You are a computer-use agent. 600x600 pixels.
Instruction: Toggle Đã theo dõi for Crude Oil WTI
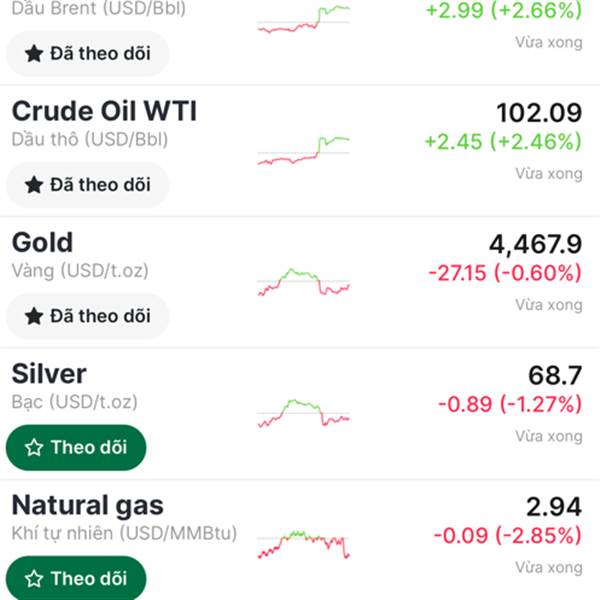[87, 185]
